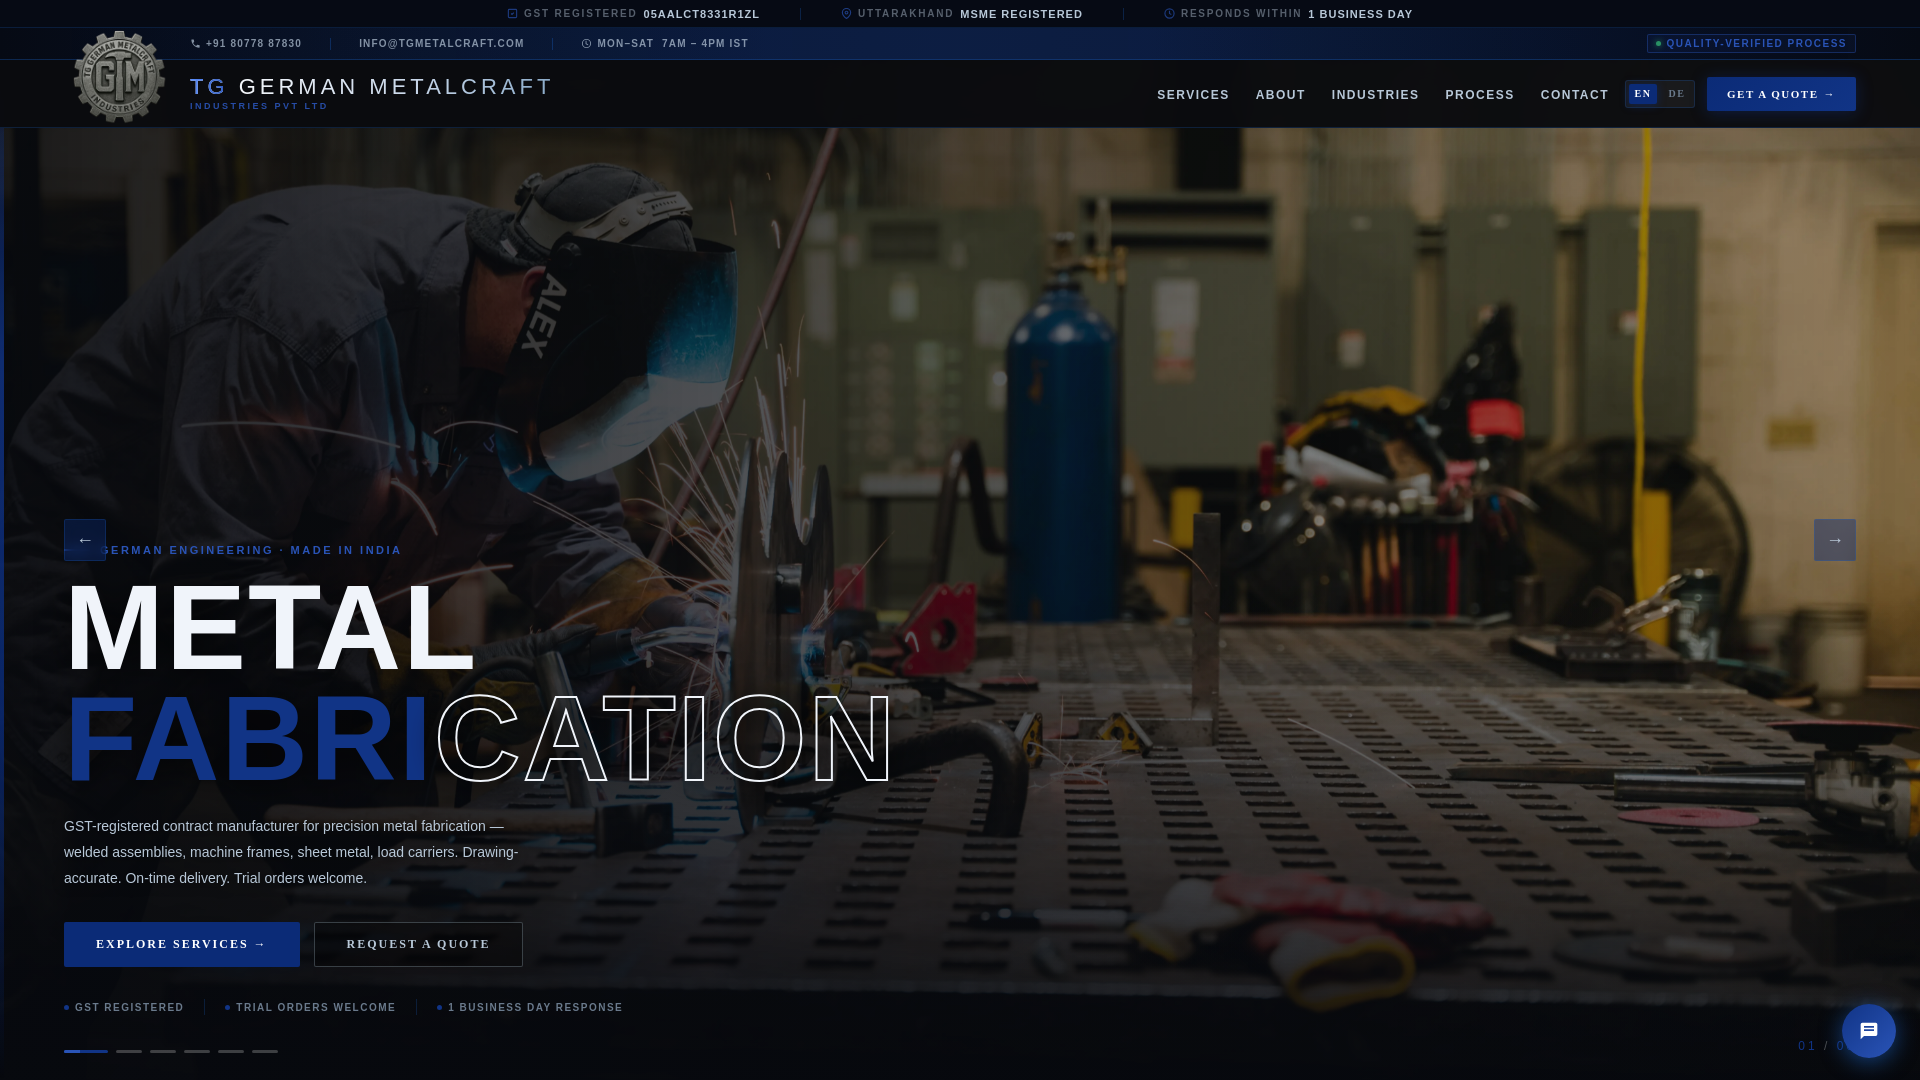Open the Contact menu item
The image size is (1920, 1080).
coord(1574,95)
